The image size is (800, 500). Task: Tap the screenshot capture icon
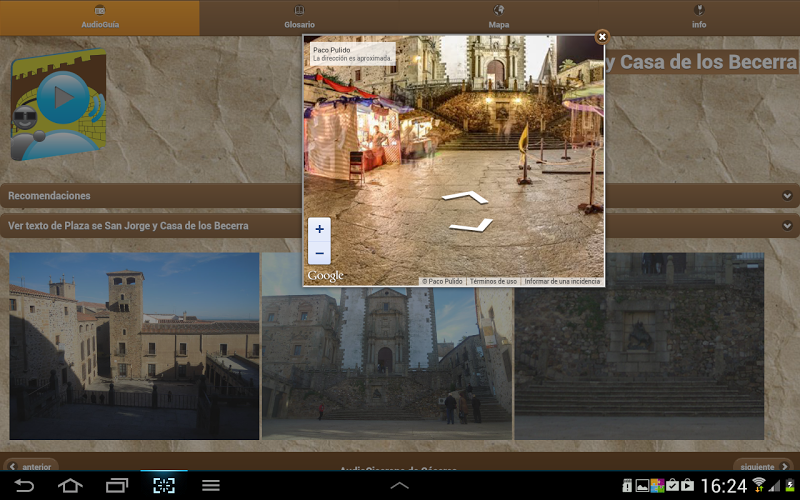[163, 486]
